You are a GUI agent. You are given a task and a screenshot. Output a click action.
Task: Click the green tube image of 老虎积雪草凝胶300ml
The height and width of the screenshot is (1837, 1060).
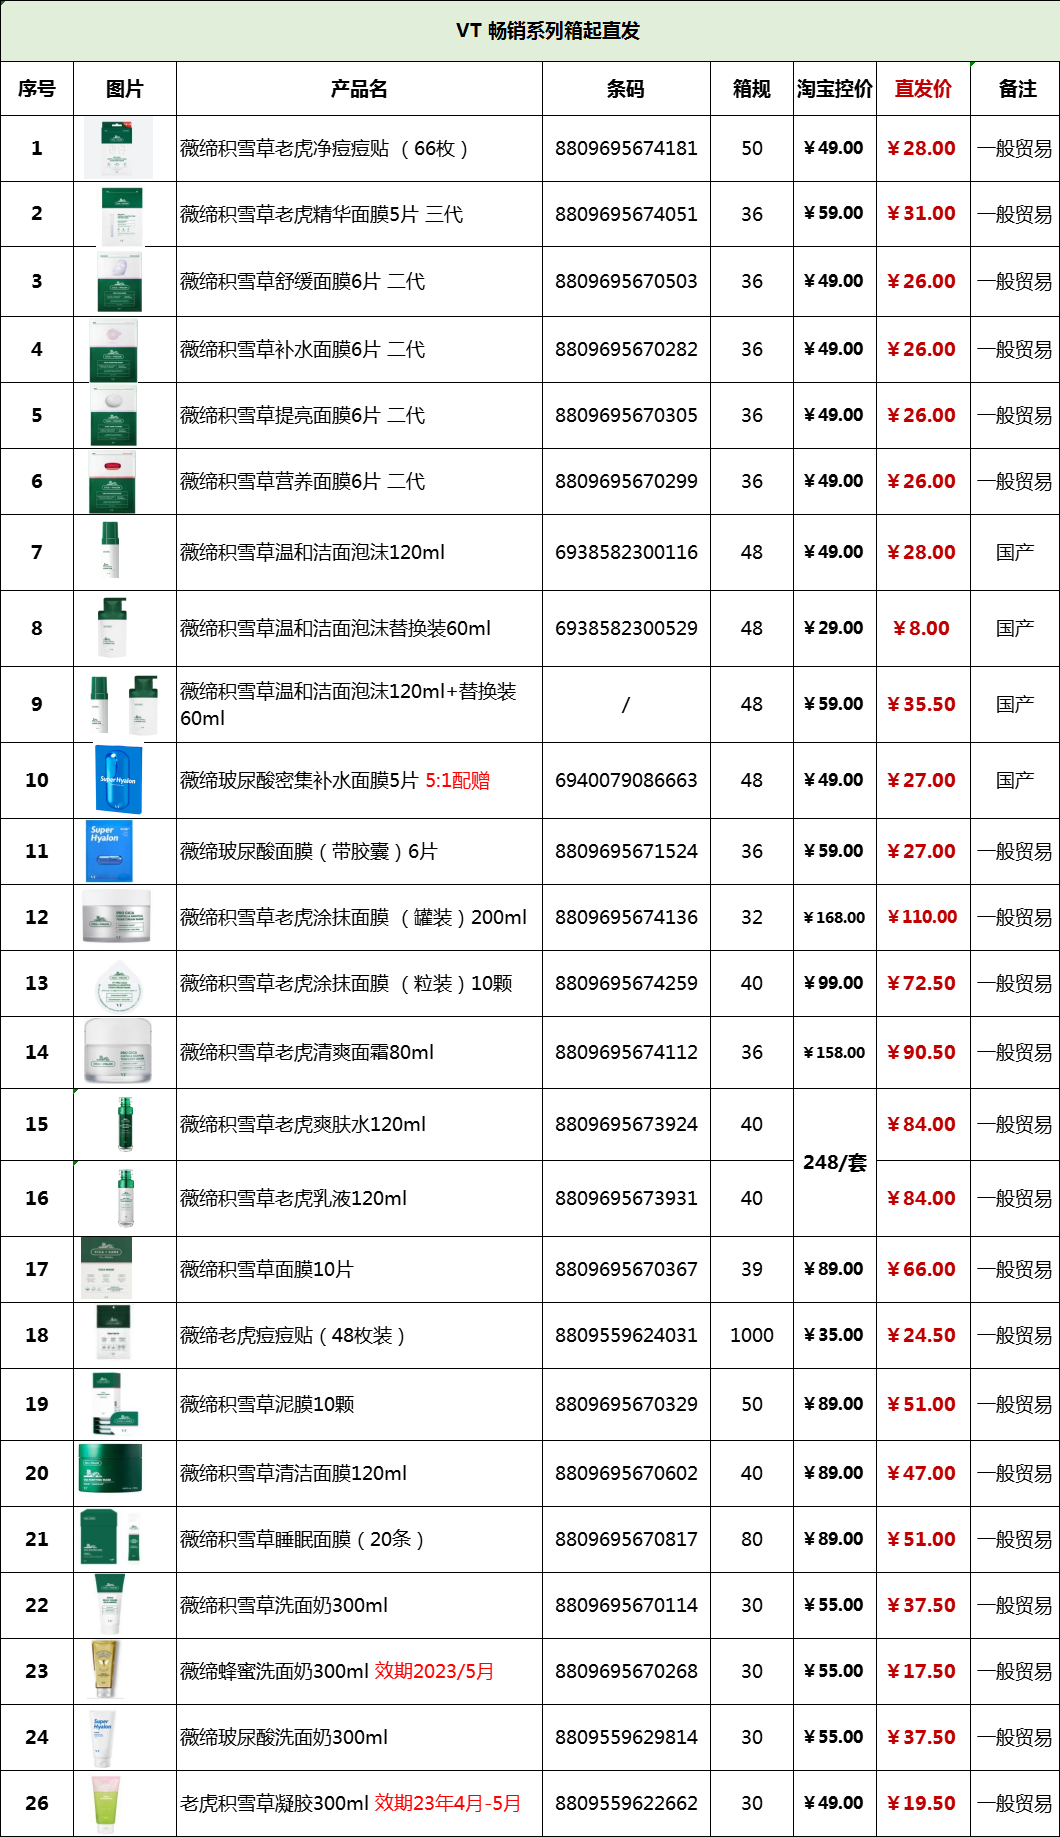click(x=105, y=1803)
